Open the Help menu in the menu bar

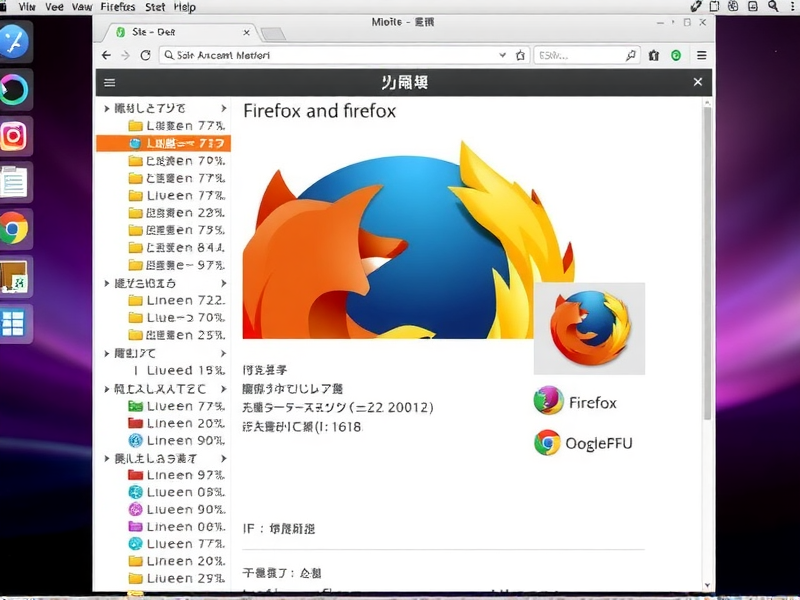pos(183,7)
